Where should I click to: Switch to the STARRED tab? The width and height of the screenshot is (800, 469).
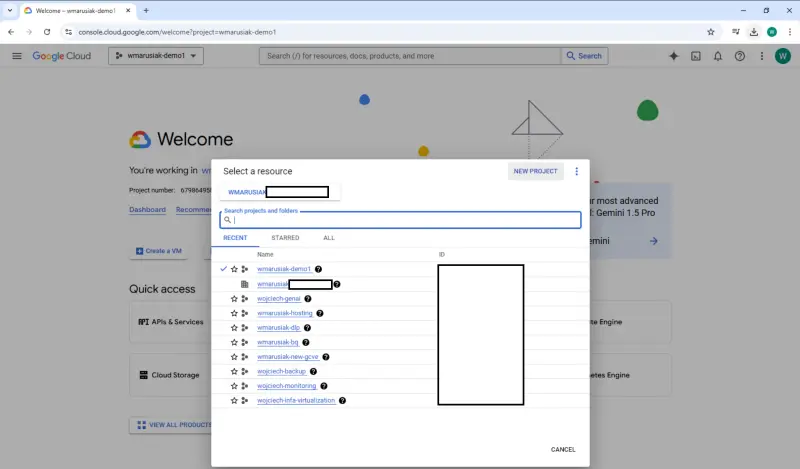click(285, 238)
